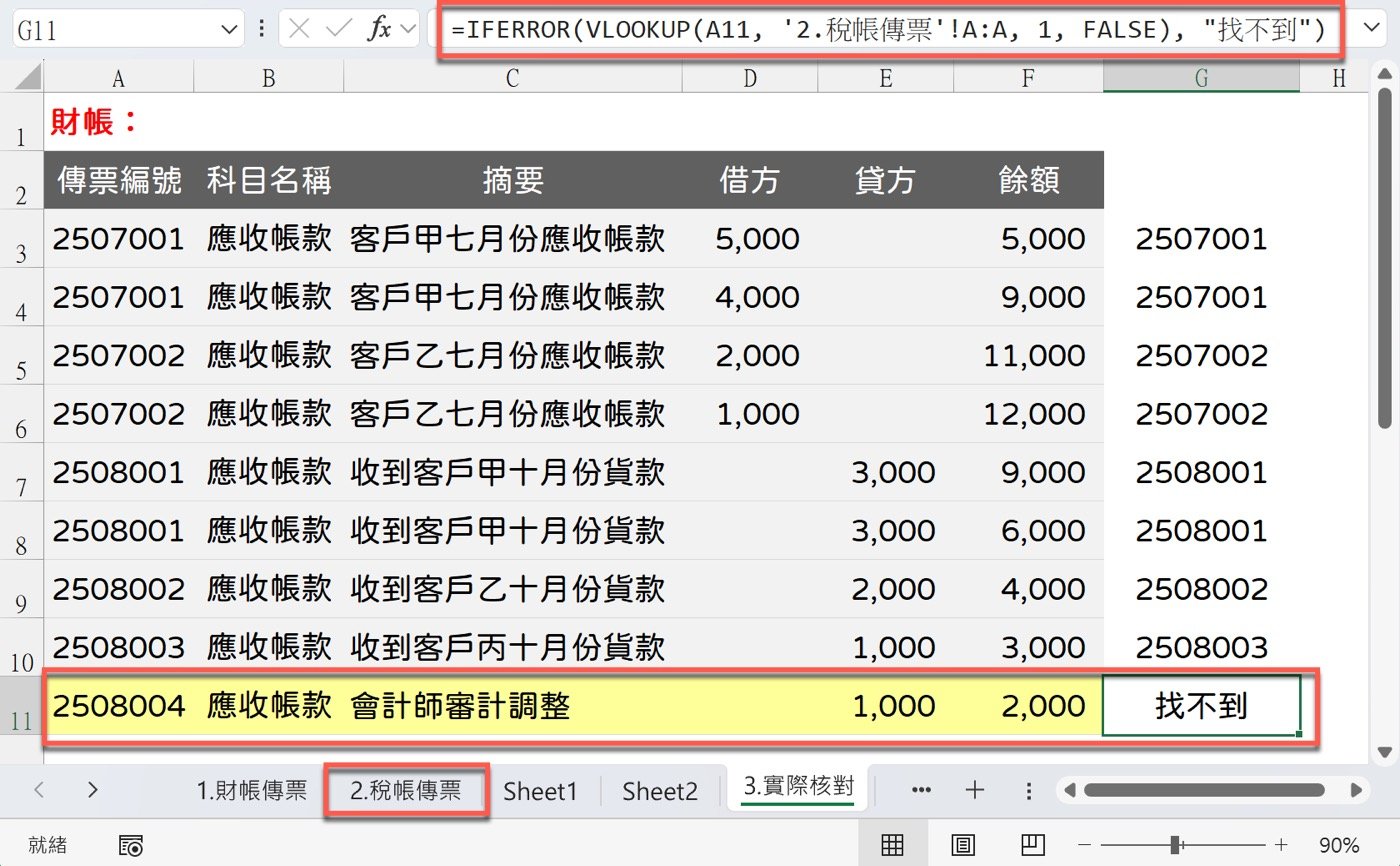Click the horizontal scrollbar right arrow
This screenshot has width=1400, height=866.
click(x=1356, y=790)
